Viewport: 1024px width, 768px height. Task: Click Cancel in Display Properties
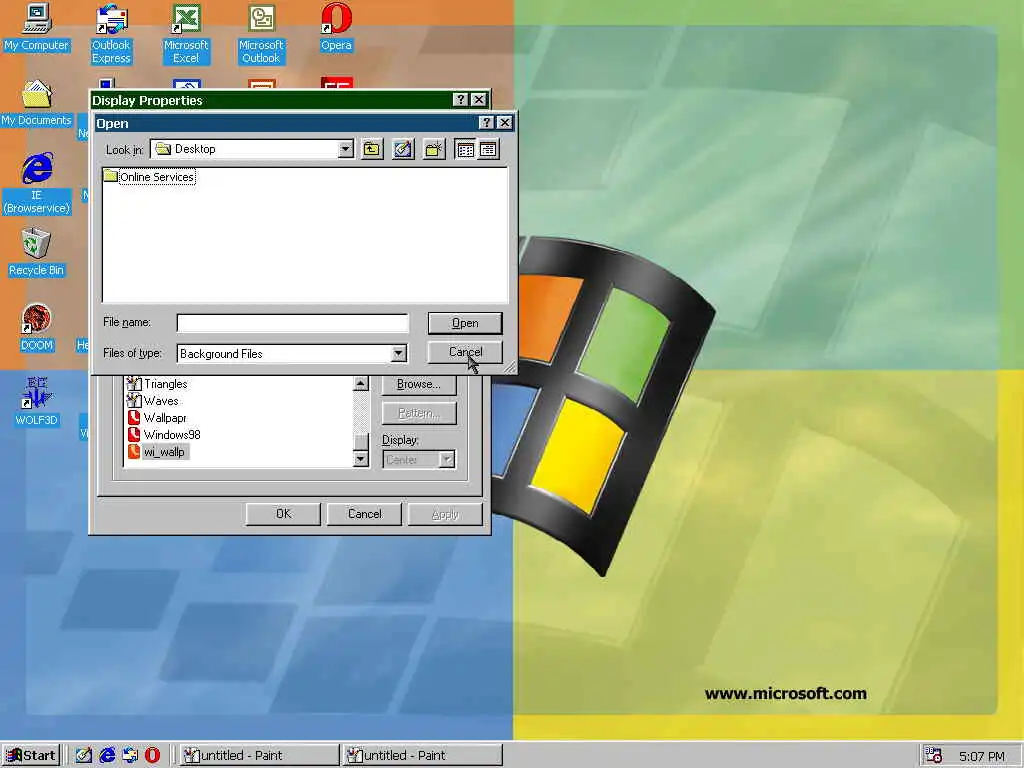[364, 514]
